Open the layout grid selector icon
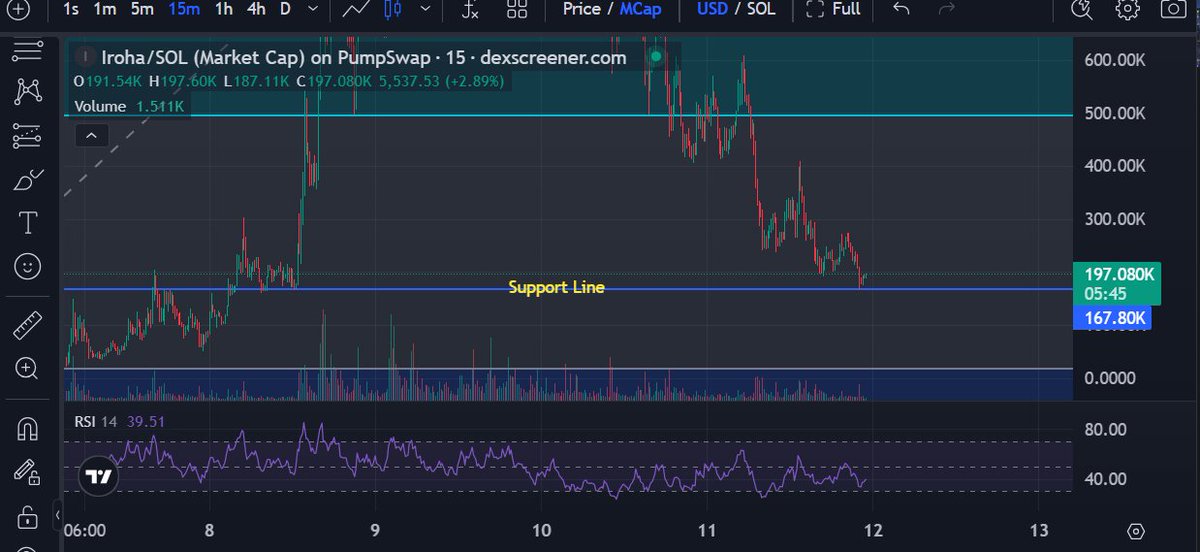Image resolution: width=1200 pixels, height=552 pixels. pos(517,9)
